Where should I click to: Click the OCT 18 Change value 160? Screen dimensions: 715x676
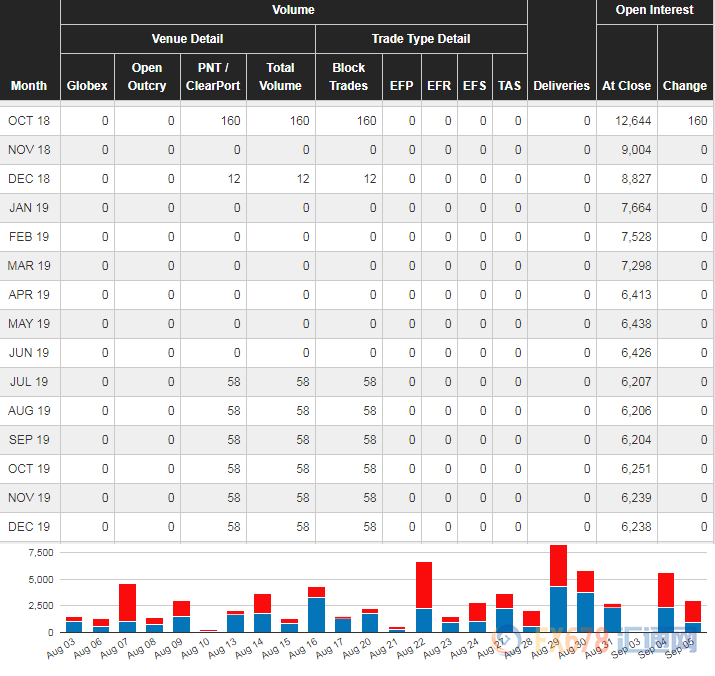pos(697,121)
